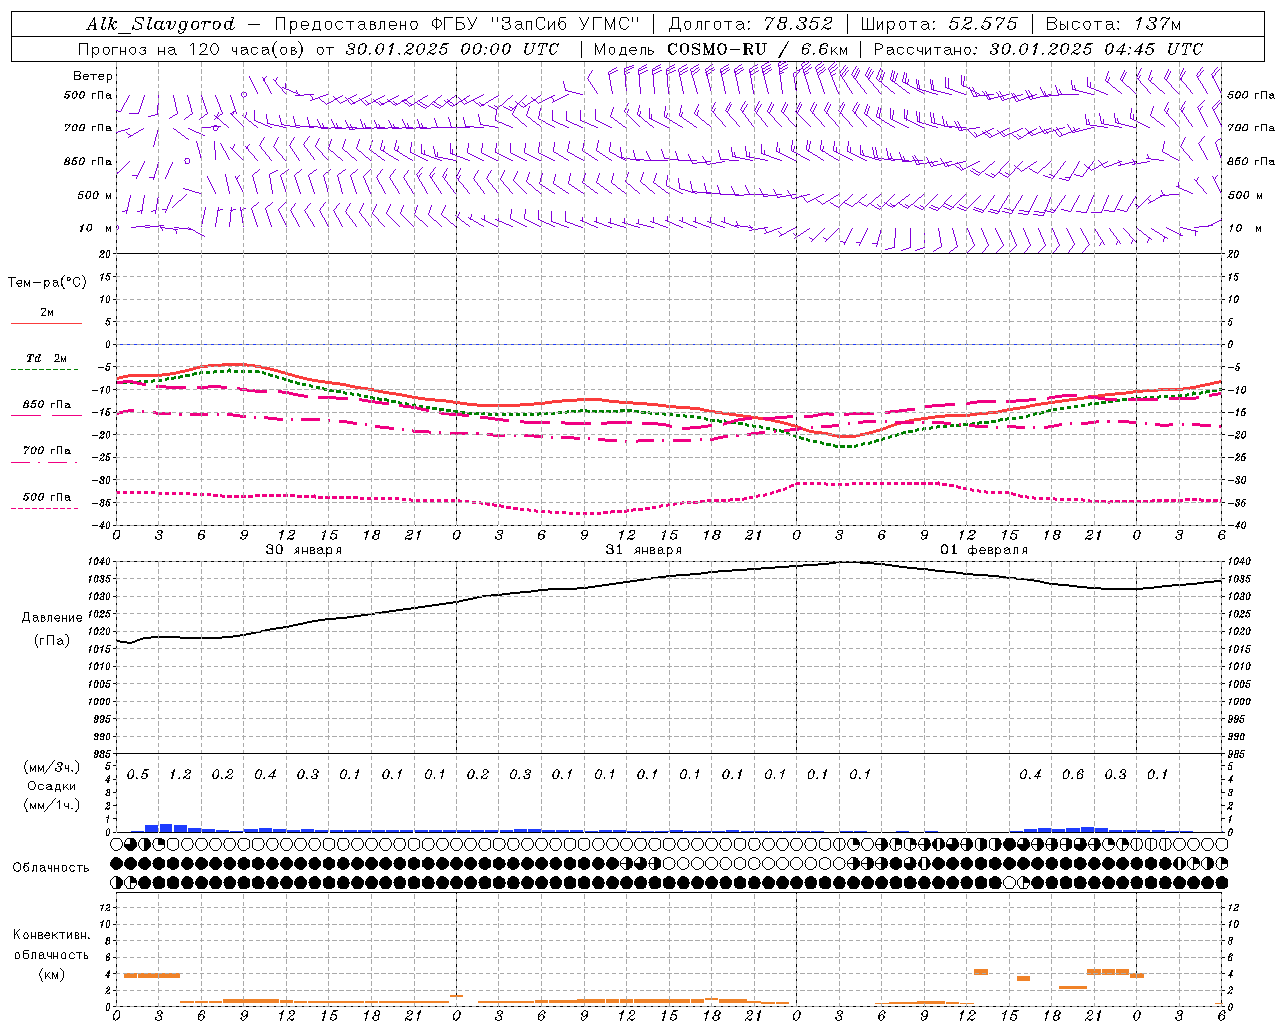Click the (мм/3ч.) precipitation unit label
1280x1024 pixels.
pyautogui.click(x=51, y=768)
